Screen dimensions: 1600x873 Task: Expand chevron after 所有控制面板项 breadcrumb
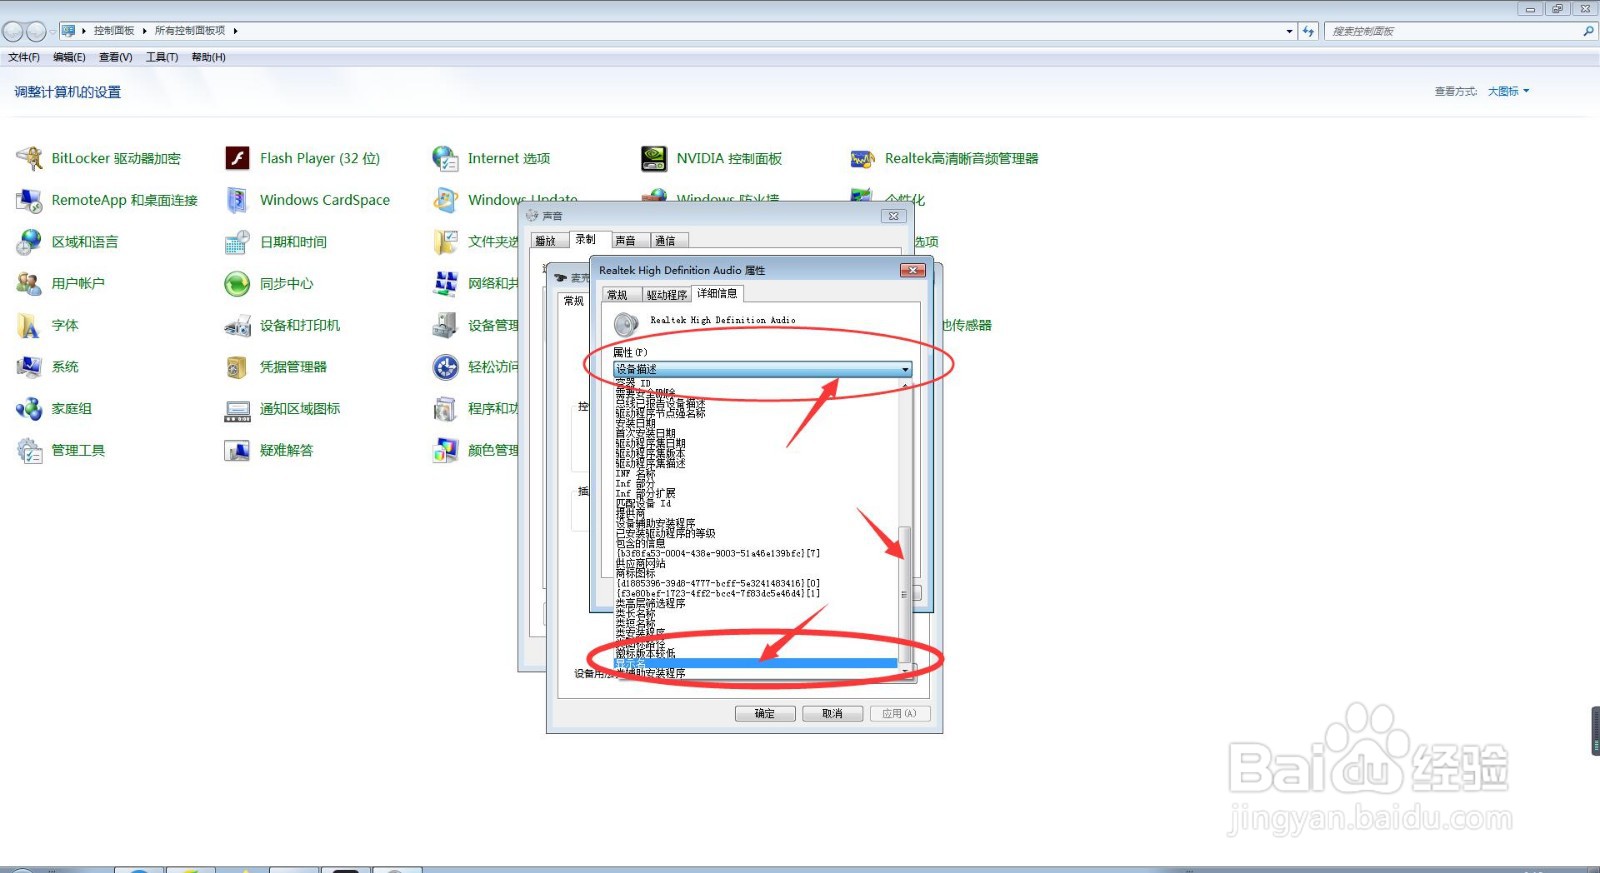[x=235, y=31]
